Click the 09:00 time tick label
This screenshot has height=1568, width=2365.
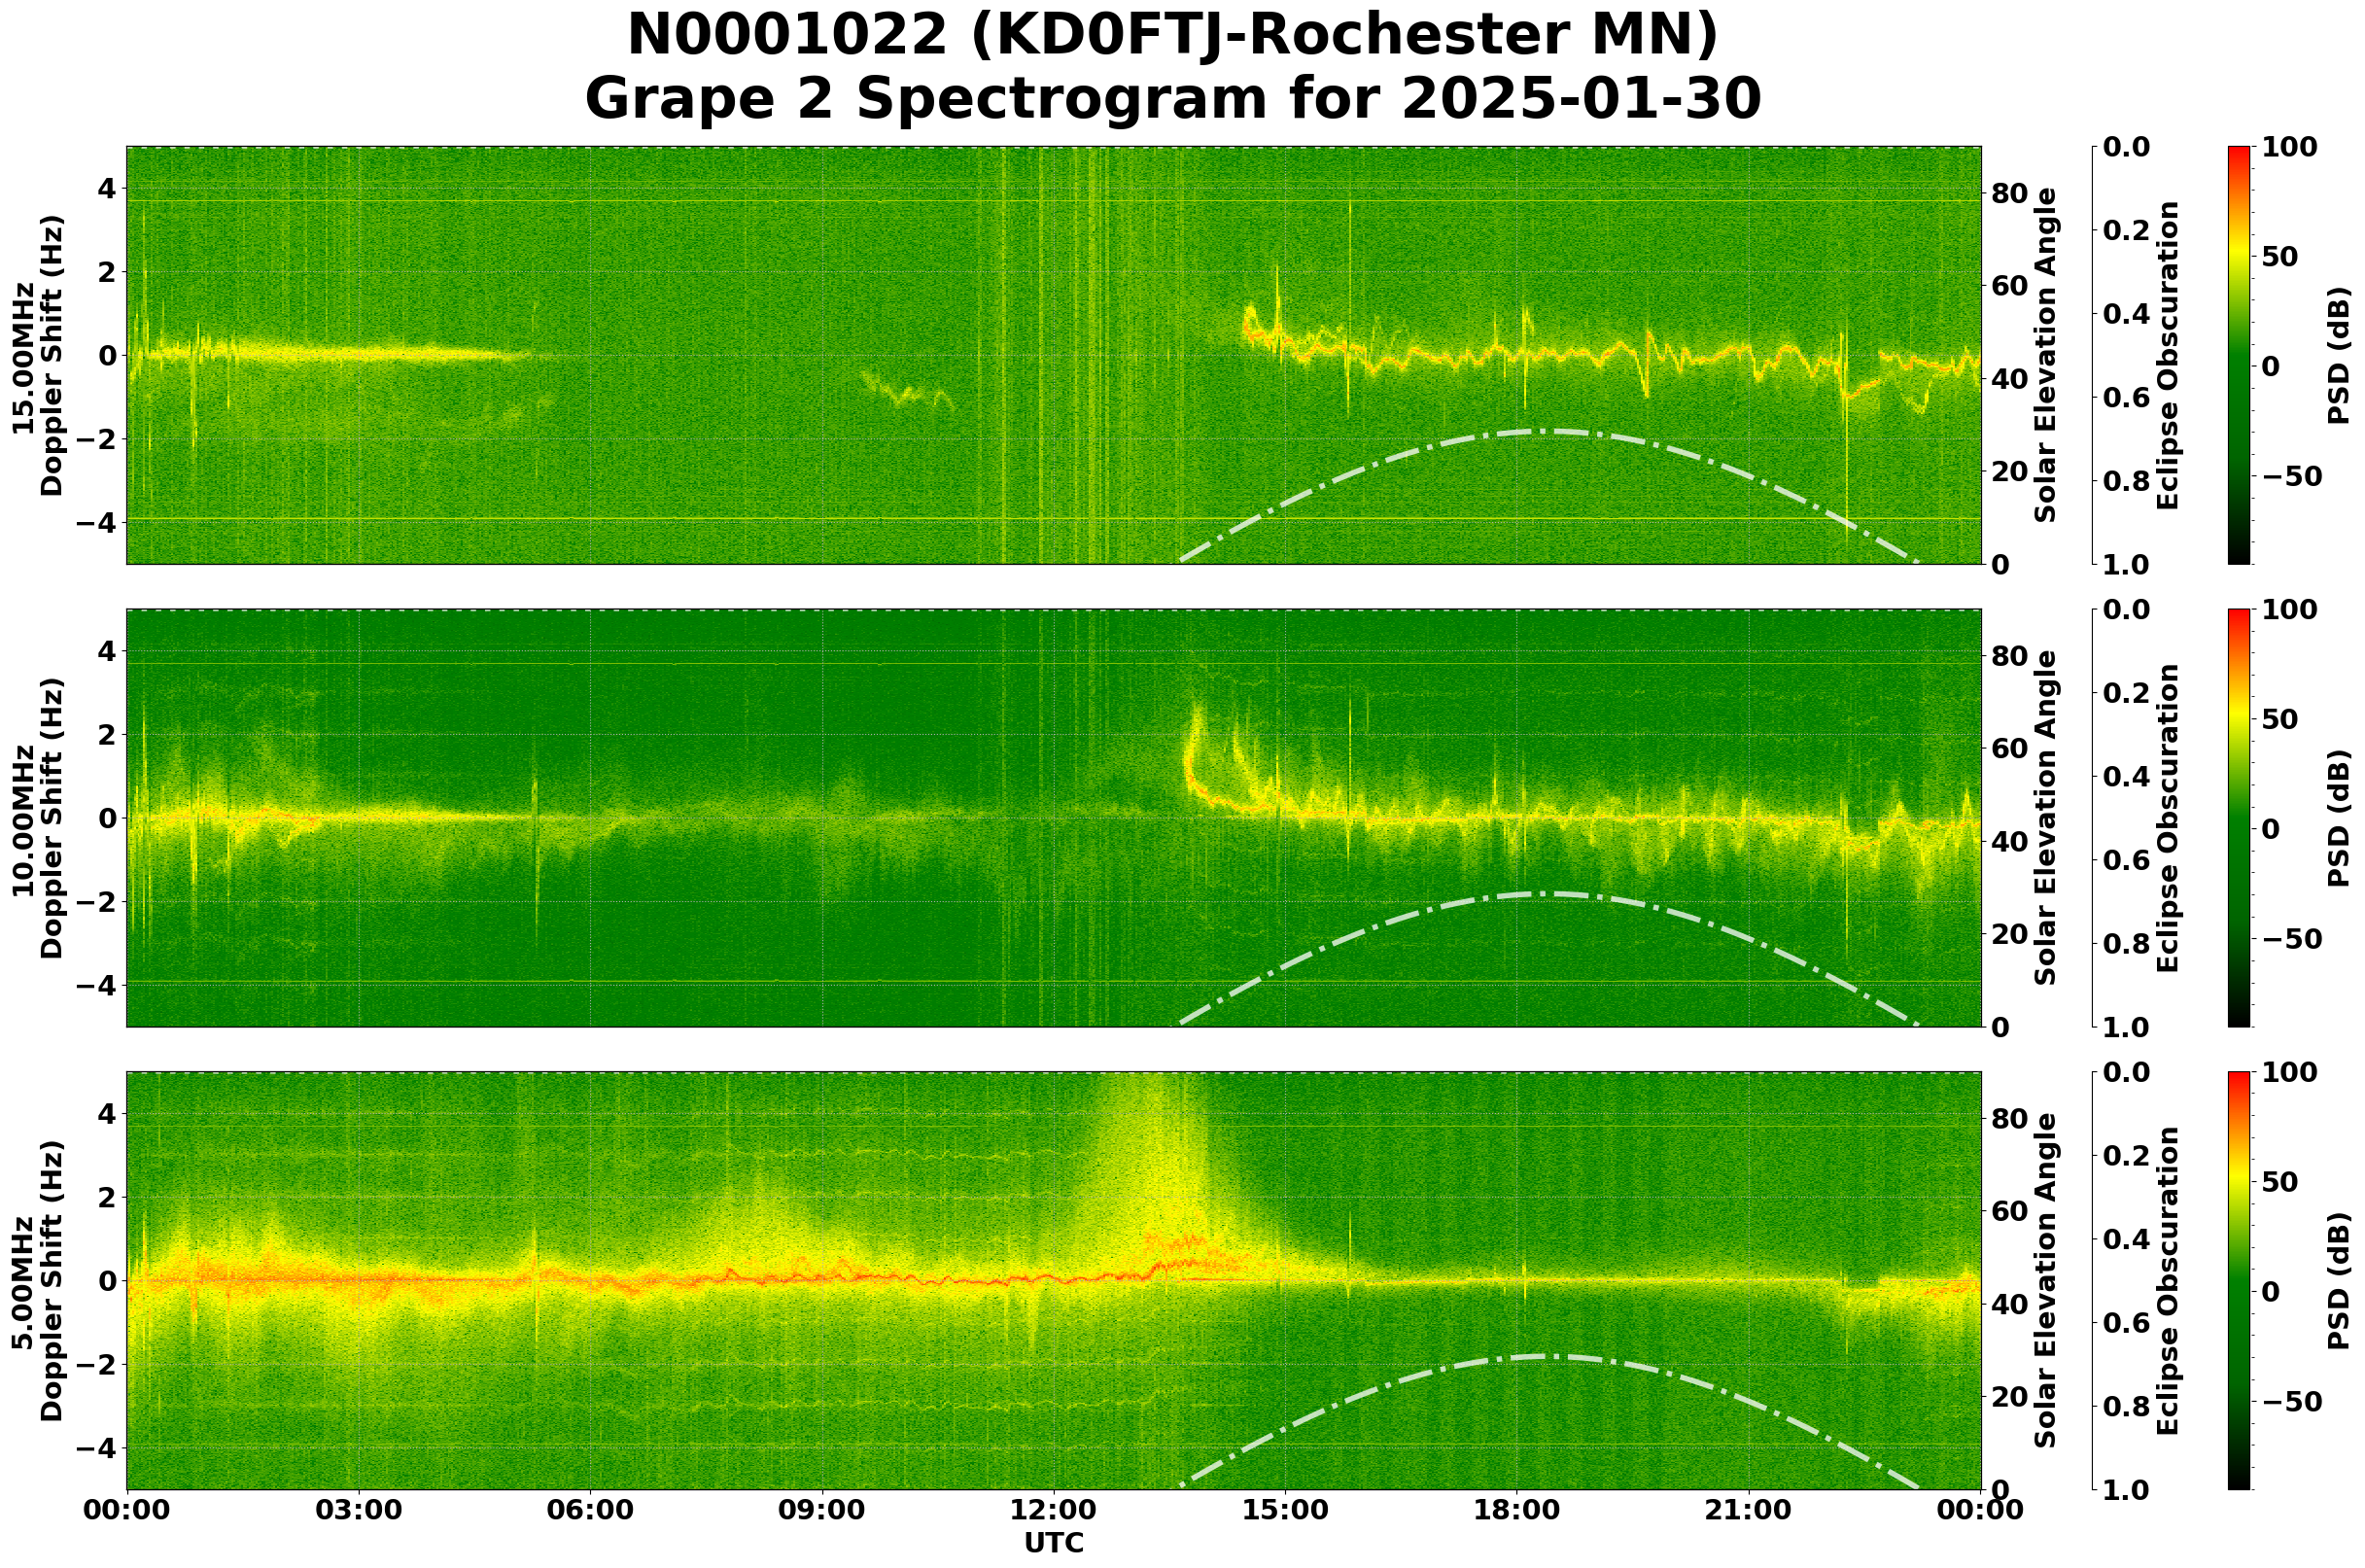[x=821, y=1510]
